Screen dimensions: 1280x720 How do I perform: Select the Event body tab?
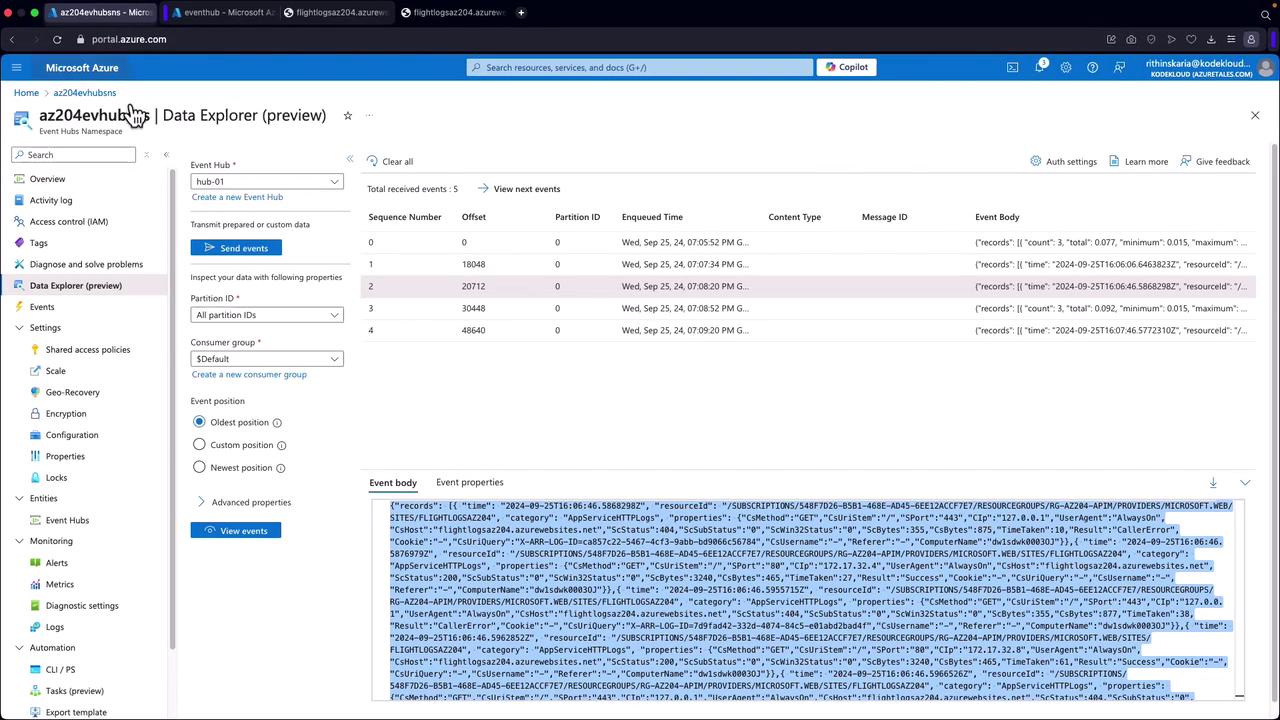pyautogui.click(x=393, y=483)
